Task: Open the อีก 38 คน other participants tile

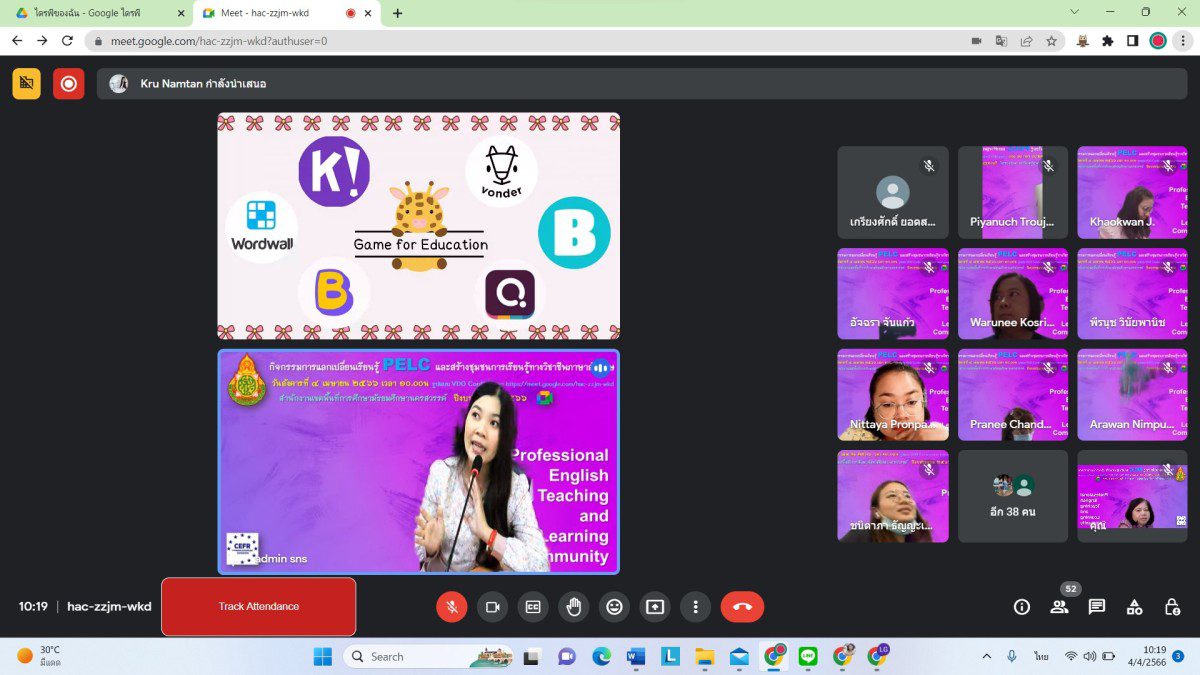Action: point(1013,496)
